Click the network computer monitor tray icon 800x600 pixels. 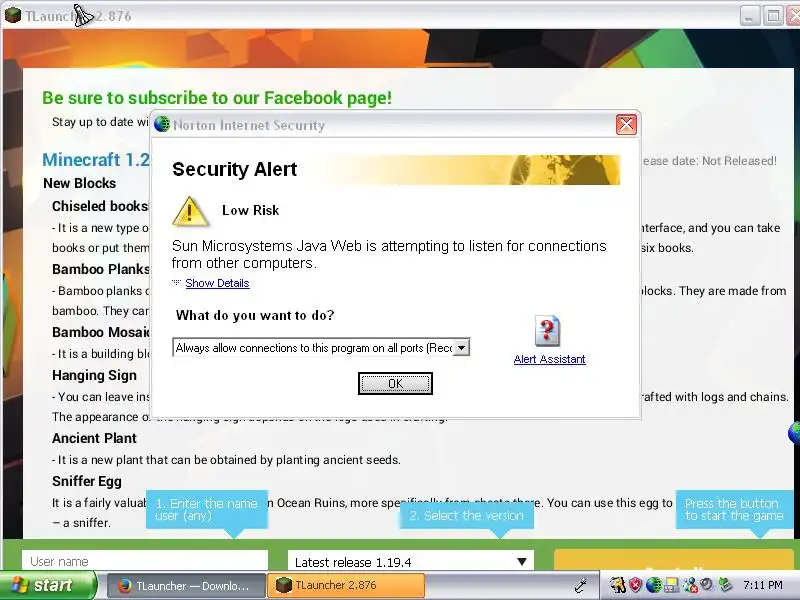tap(671, 585)
